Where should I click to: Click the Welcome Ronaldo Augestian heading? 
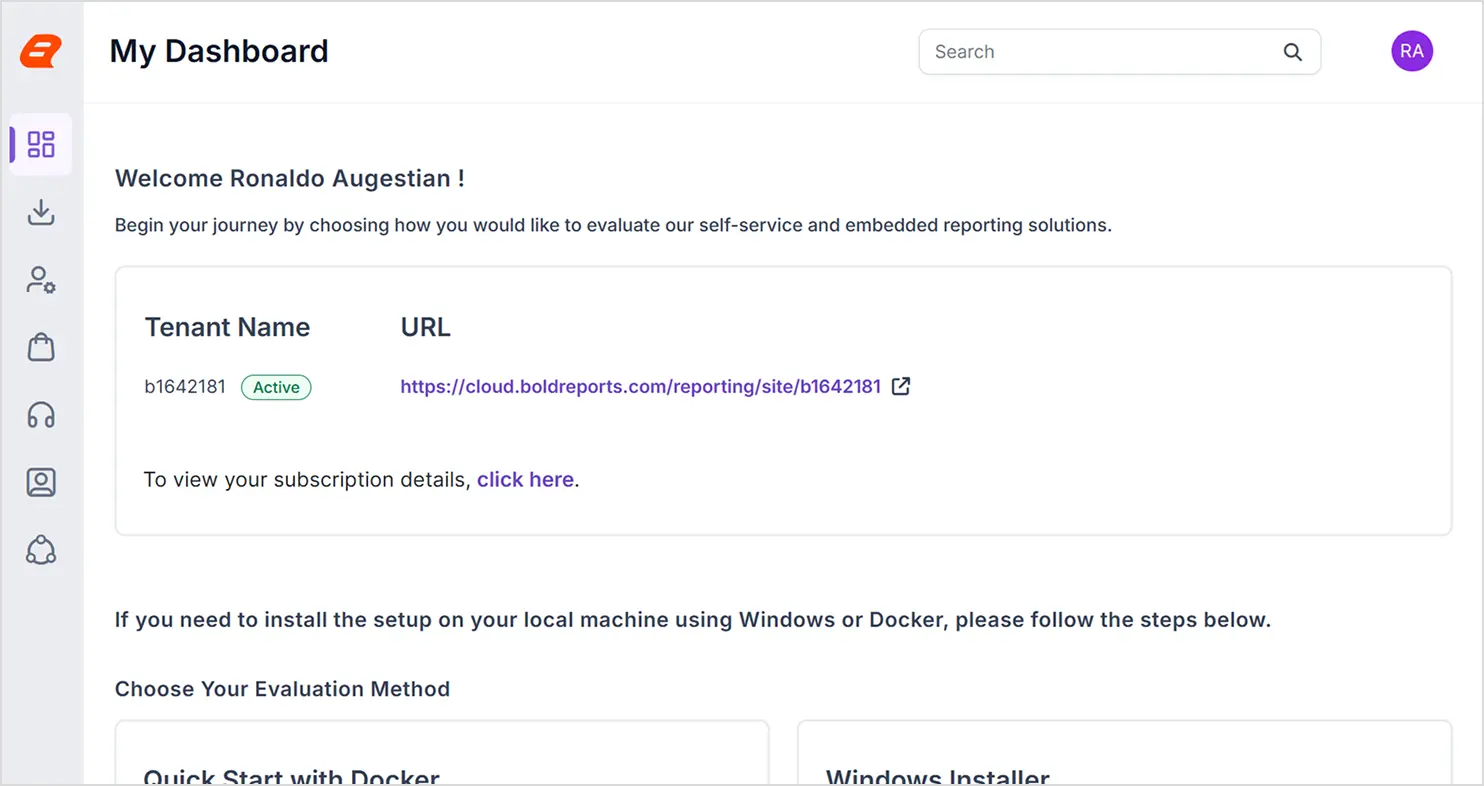290,179
